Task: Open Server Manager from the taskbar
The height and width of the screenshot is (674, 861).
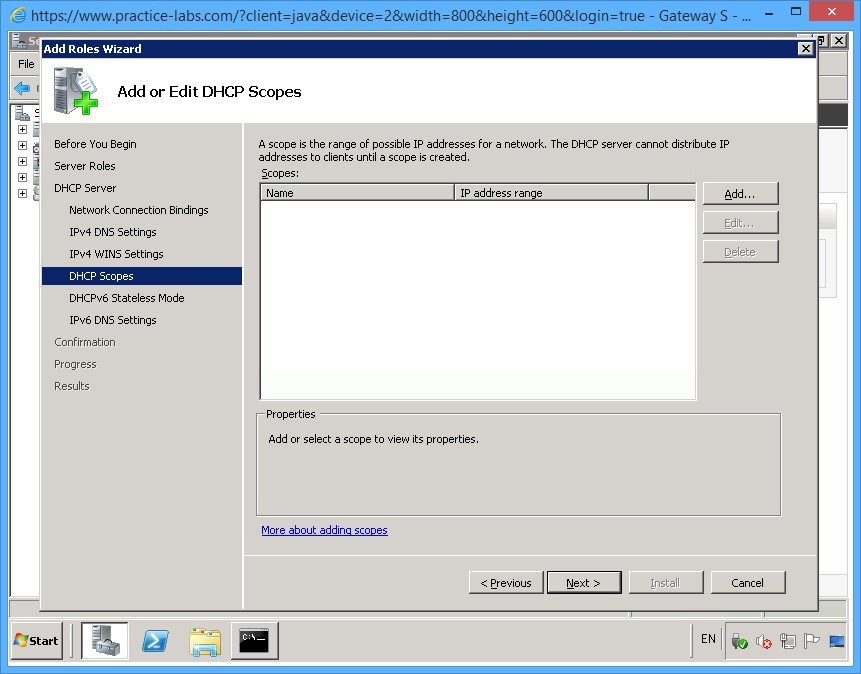Action: click(104, 640)
